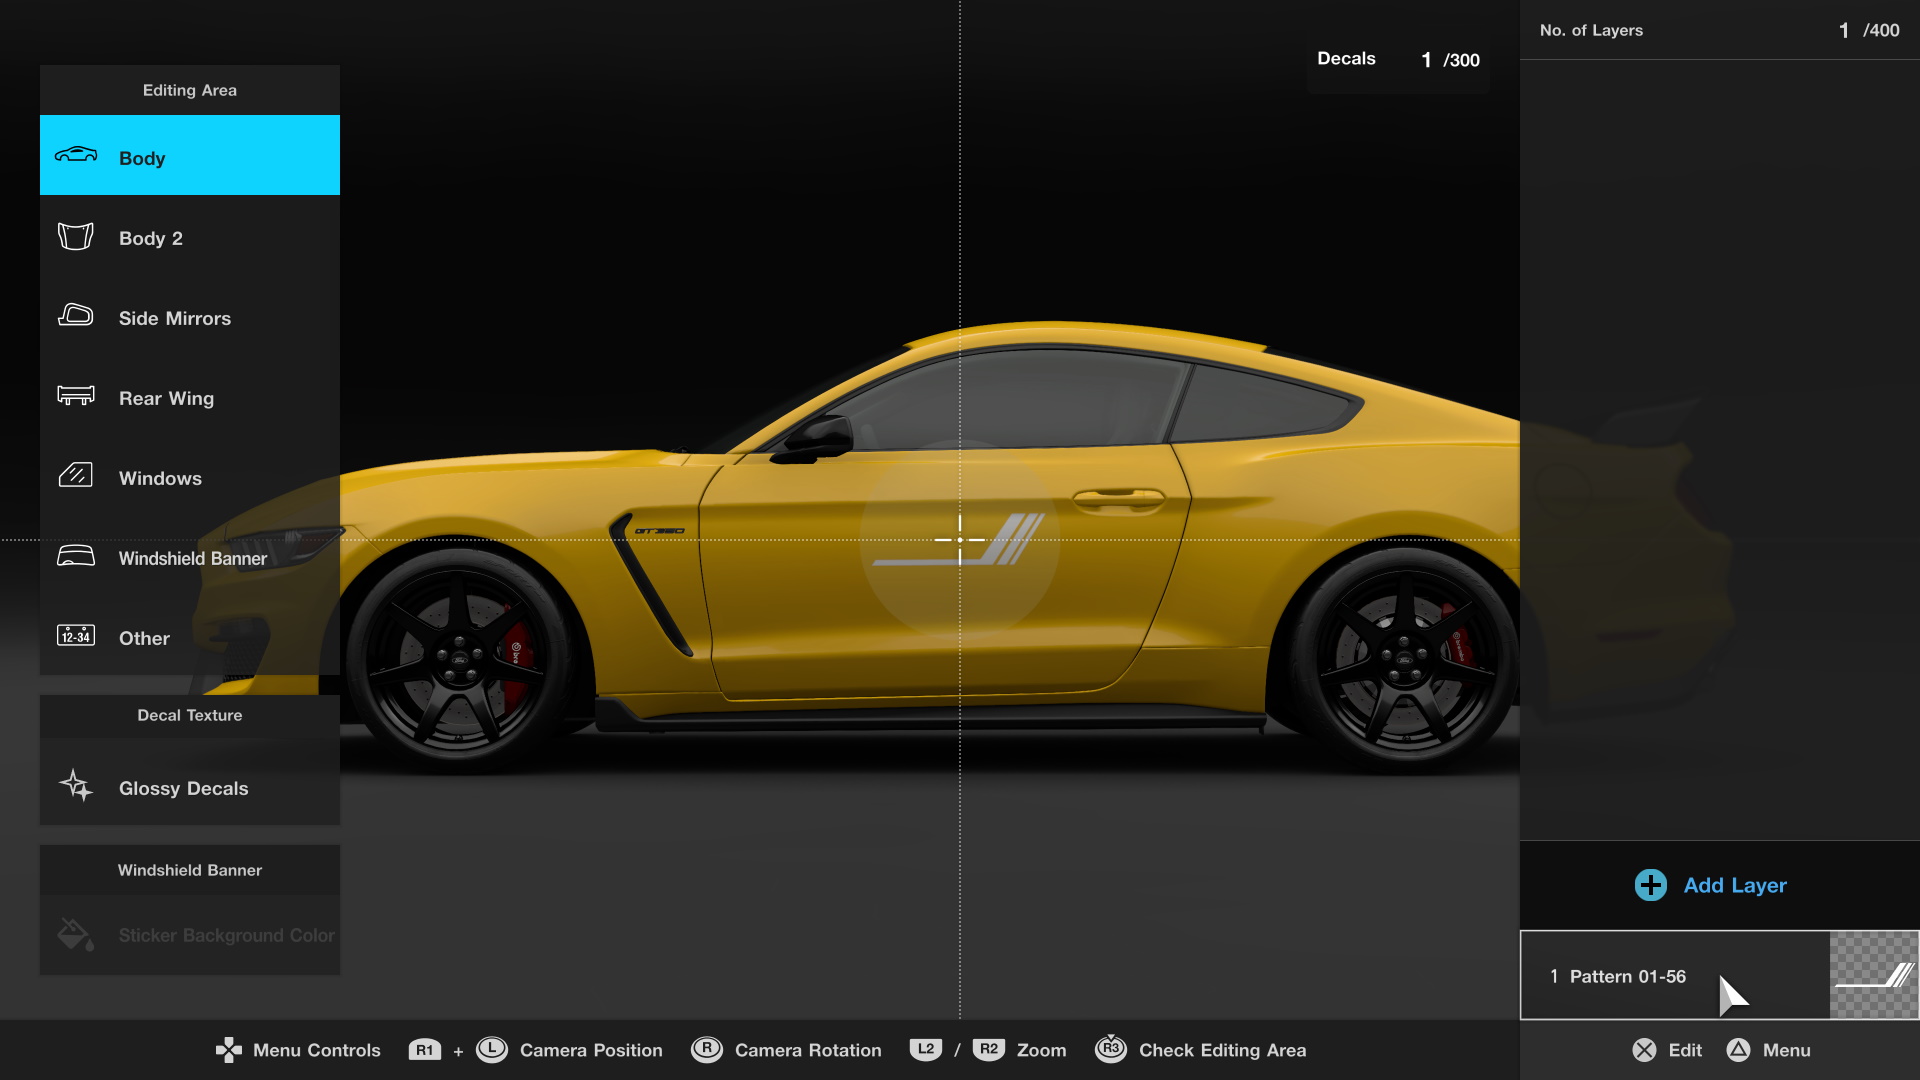The image size is (1920, 1080).
Task: Click Edit next to the X button
Action: coord(1665,1050)
